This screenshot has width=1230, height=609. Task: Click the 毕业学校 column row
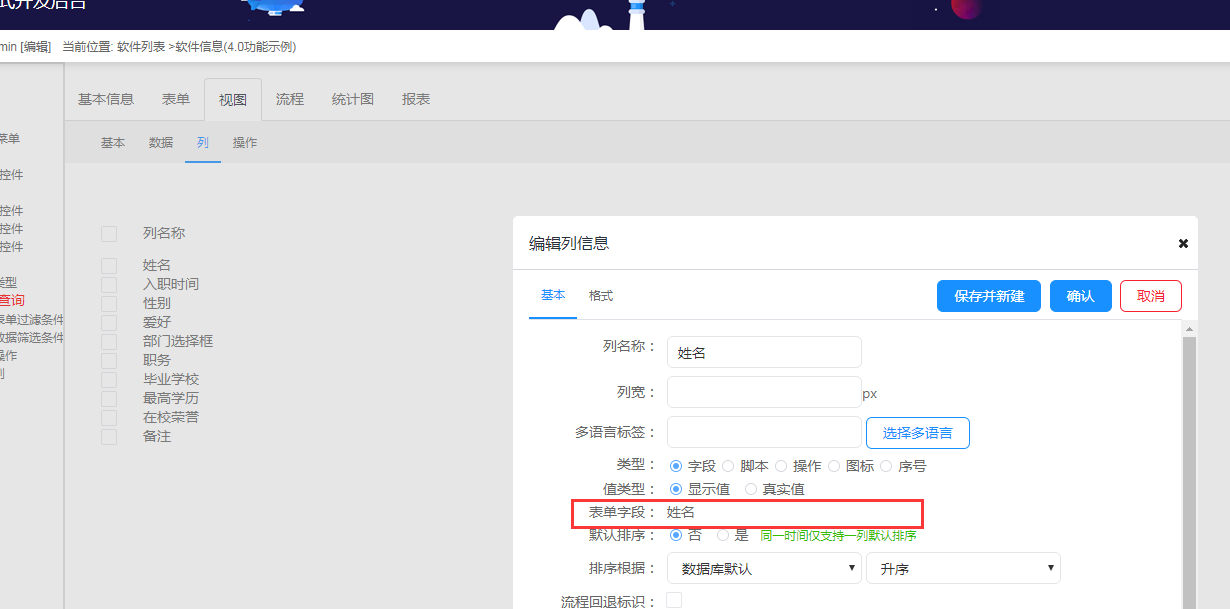click(171, 379)
